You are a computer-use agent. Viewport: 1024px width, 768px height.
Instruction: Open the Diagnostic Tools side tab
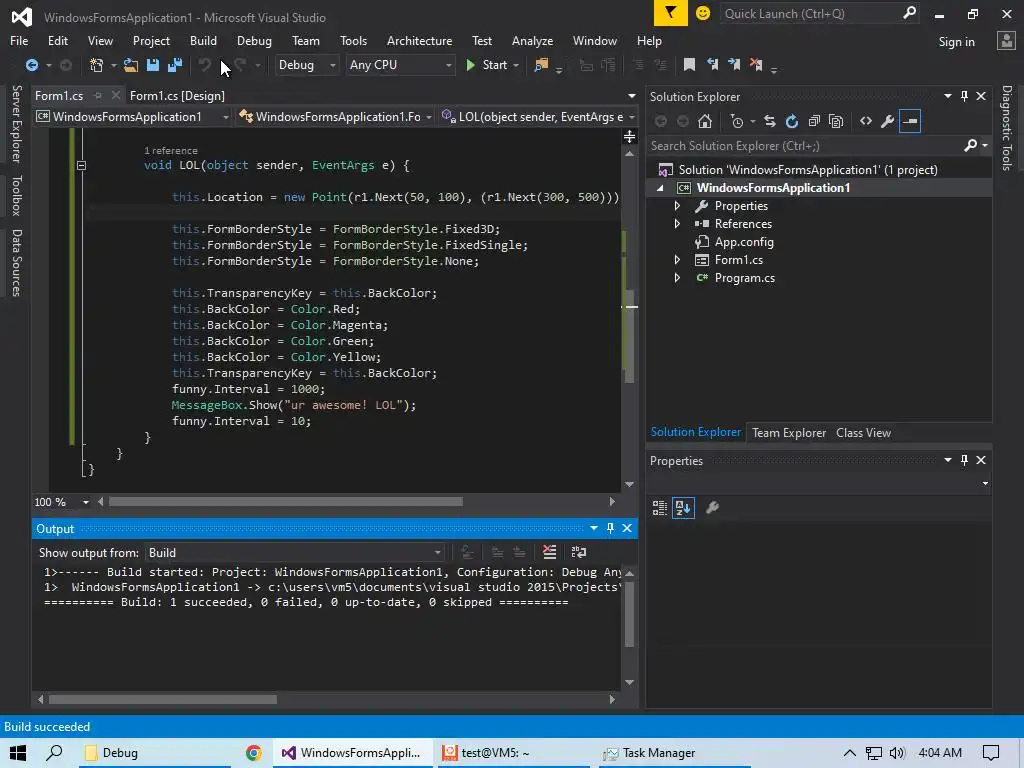(1007, 127)
